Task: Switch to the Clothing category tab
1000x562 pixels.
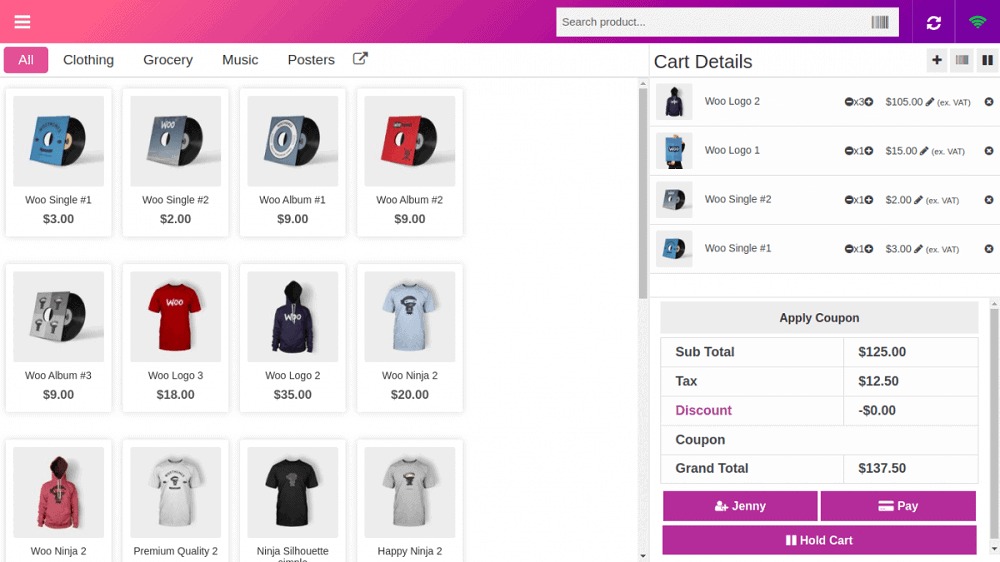Action: pos(88,60)
